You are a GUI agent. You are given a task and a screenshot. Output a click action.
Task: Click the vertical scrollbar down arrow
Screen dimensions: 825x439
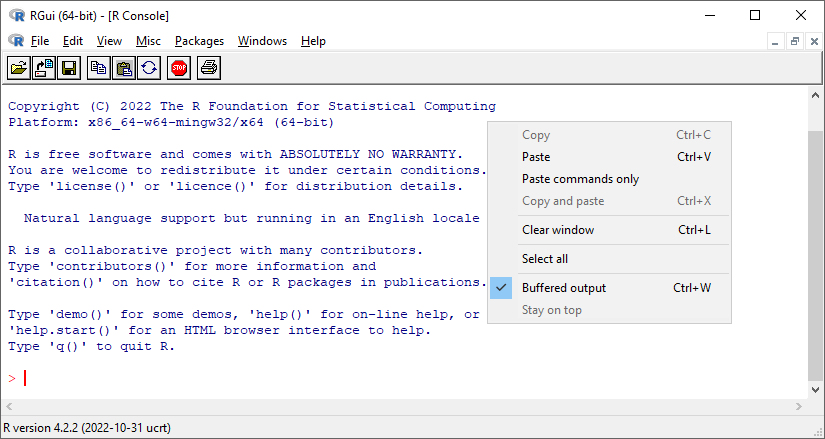[815, 390]
